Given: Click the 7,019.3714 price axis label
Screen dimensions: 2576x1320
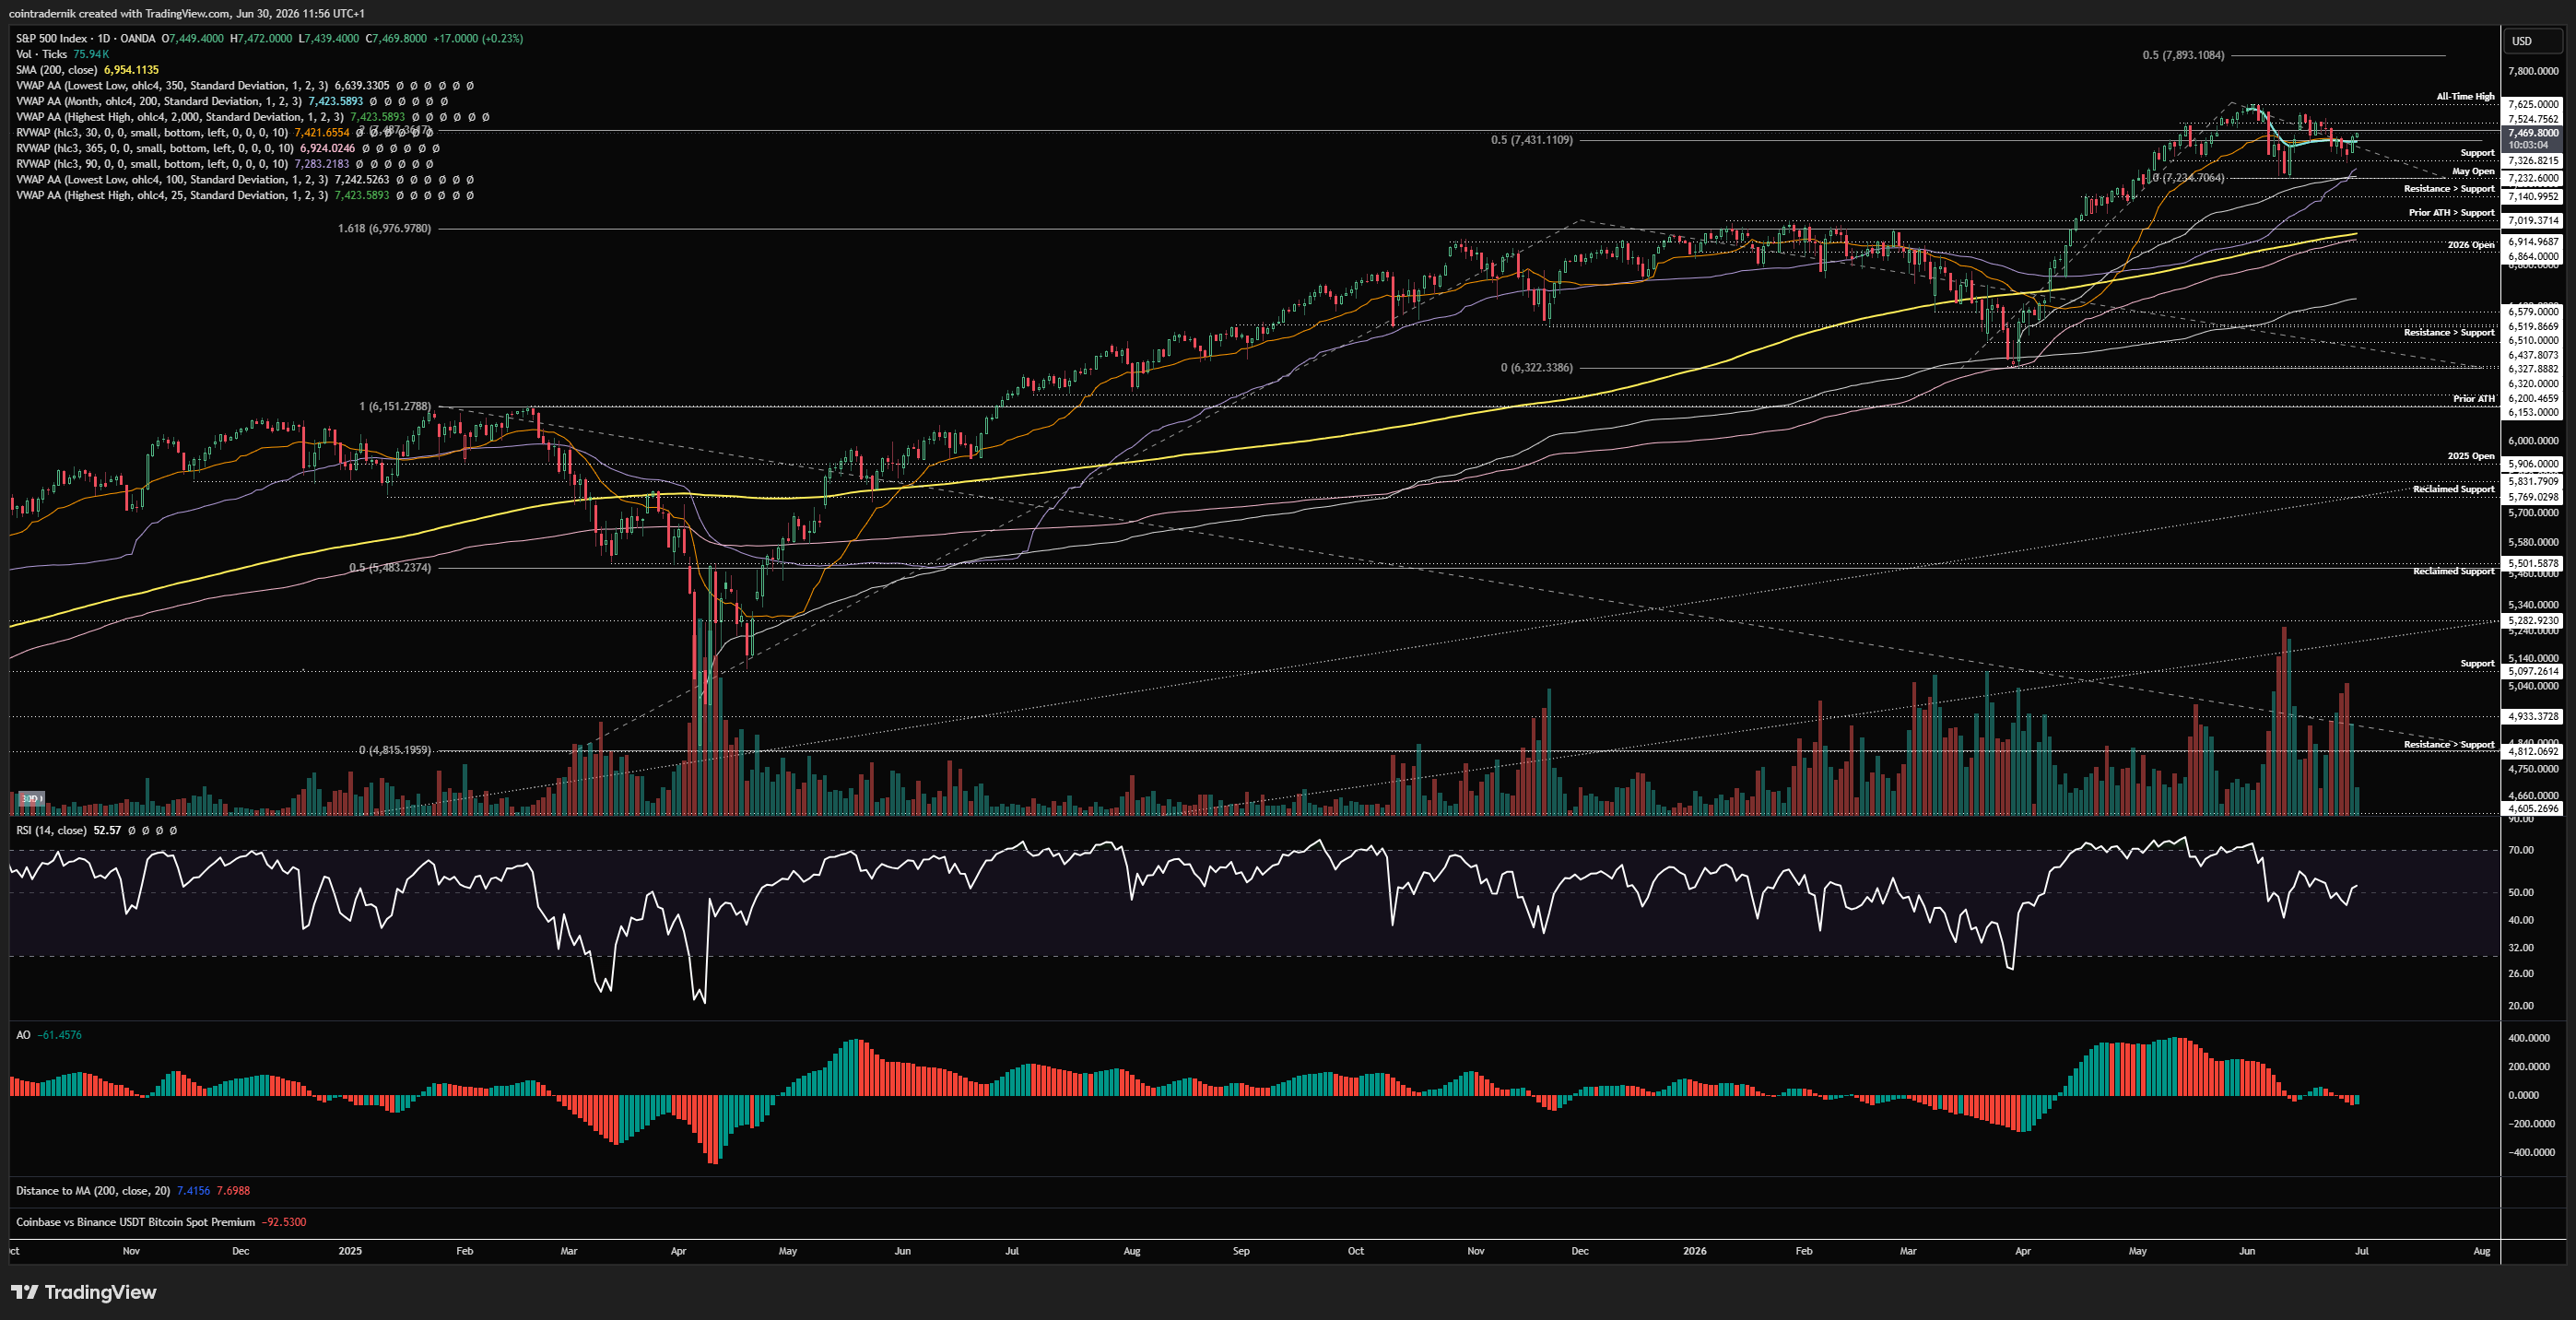Looking at the screenshot, I should tap(2533, 220).
